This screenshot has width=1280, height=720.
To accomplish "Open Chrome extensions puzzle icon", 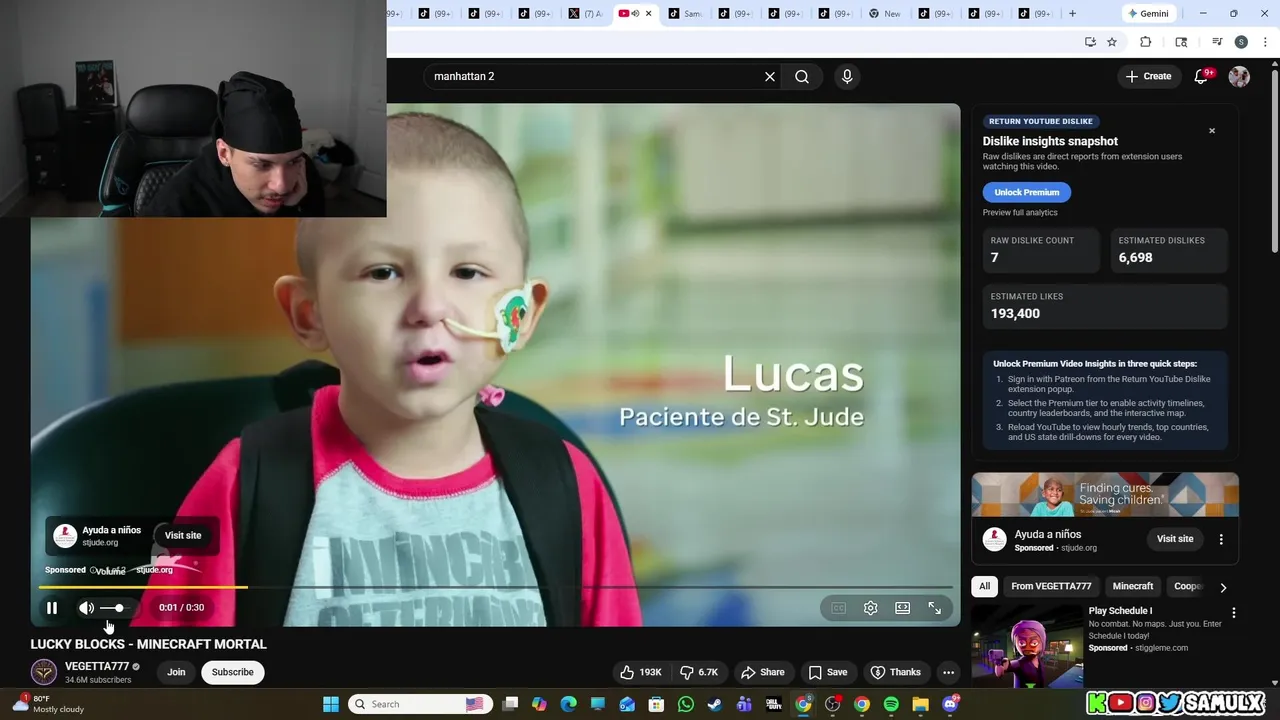I will click(1146, 42).
